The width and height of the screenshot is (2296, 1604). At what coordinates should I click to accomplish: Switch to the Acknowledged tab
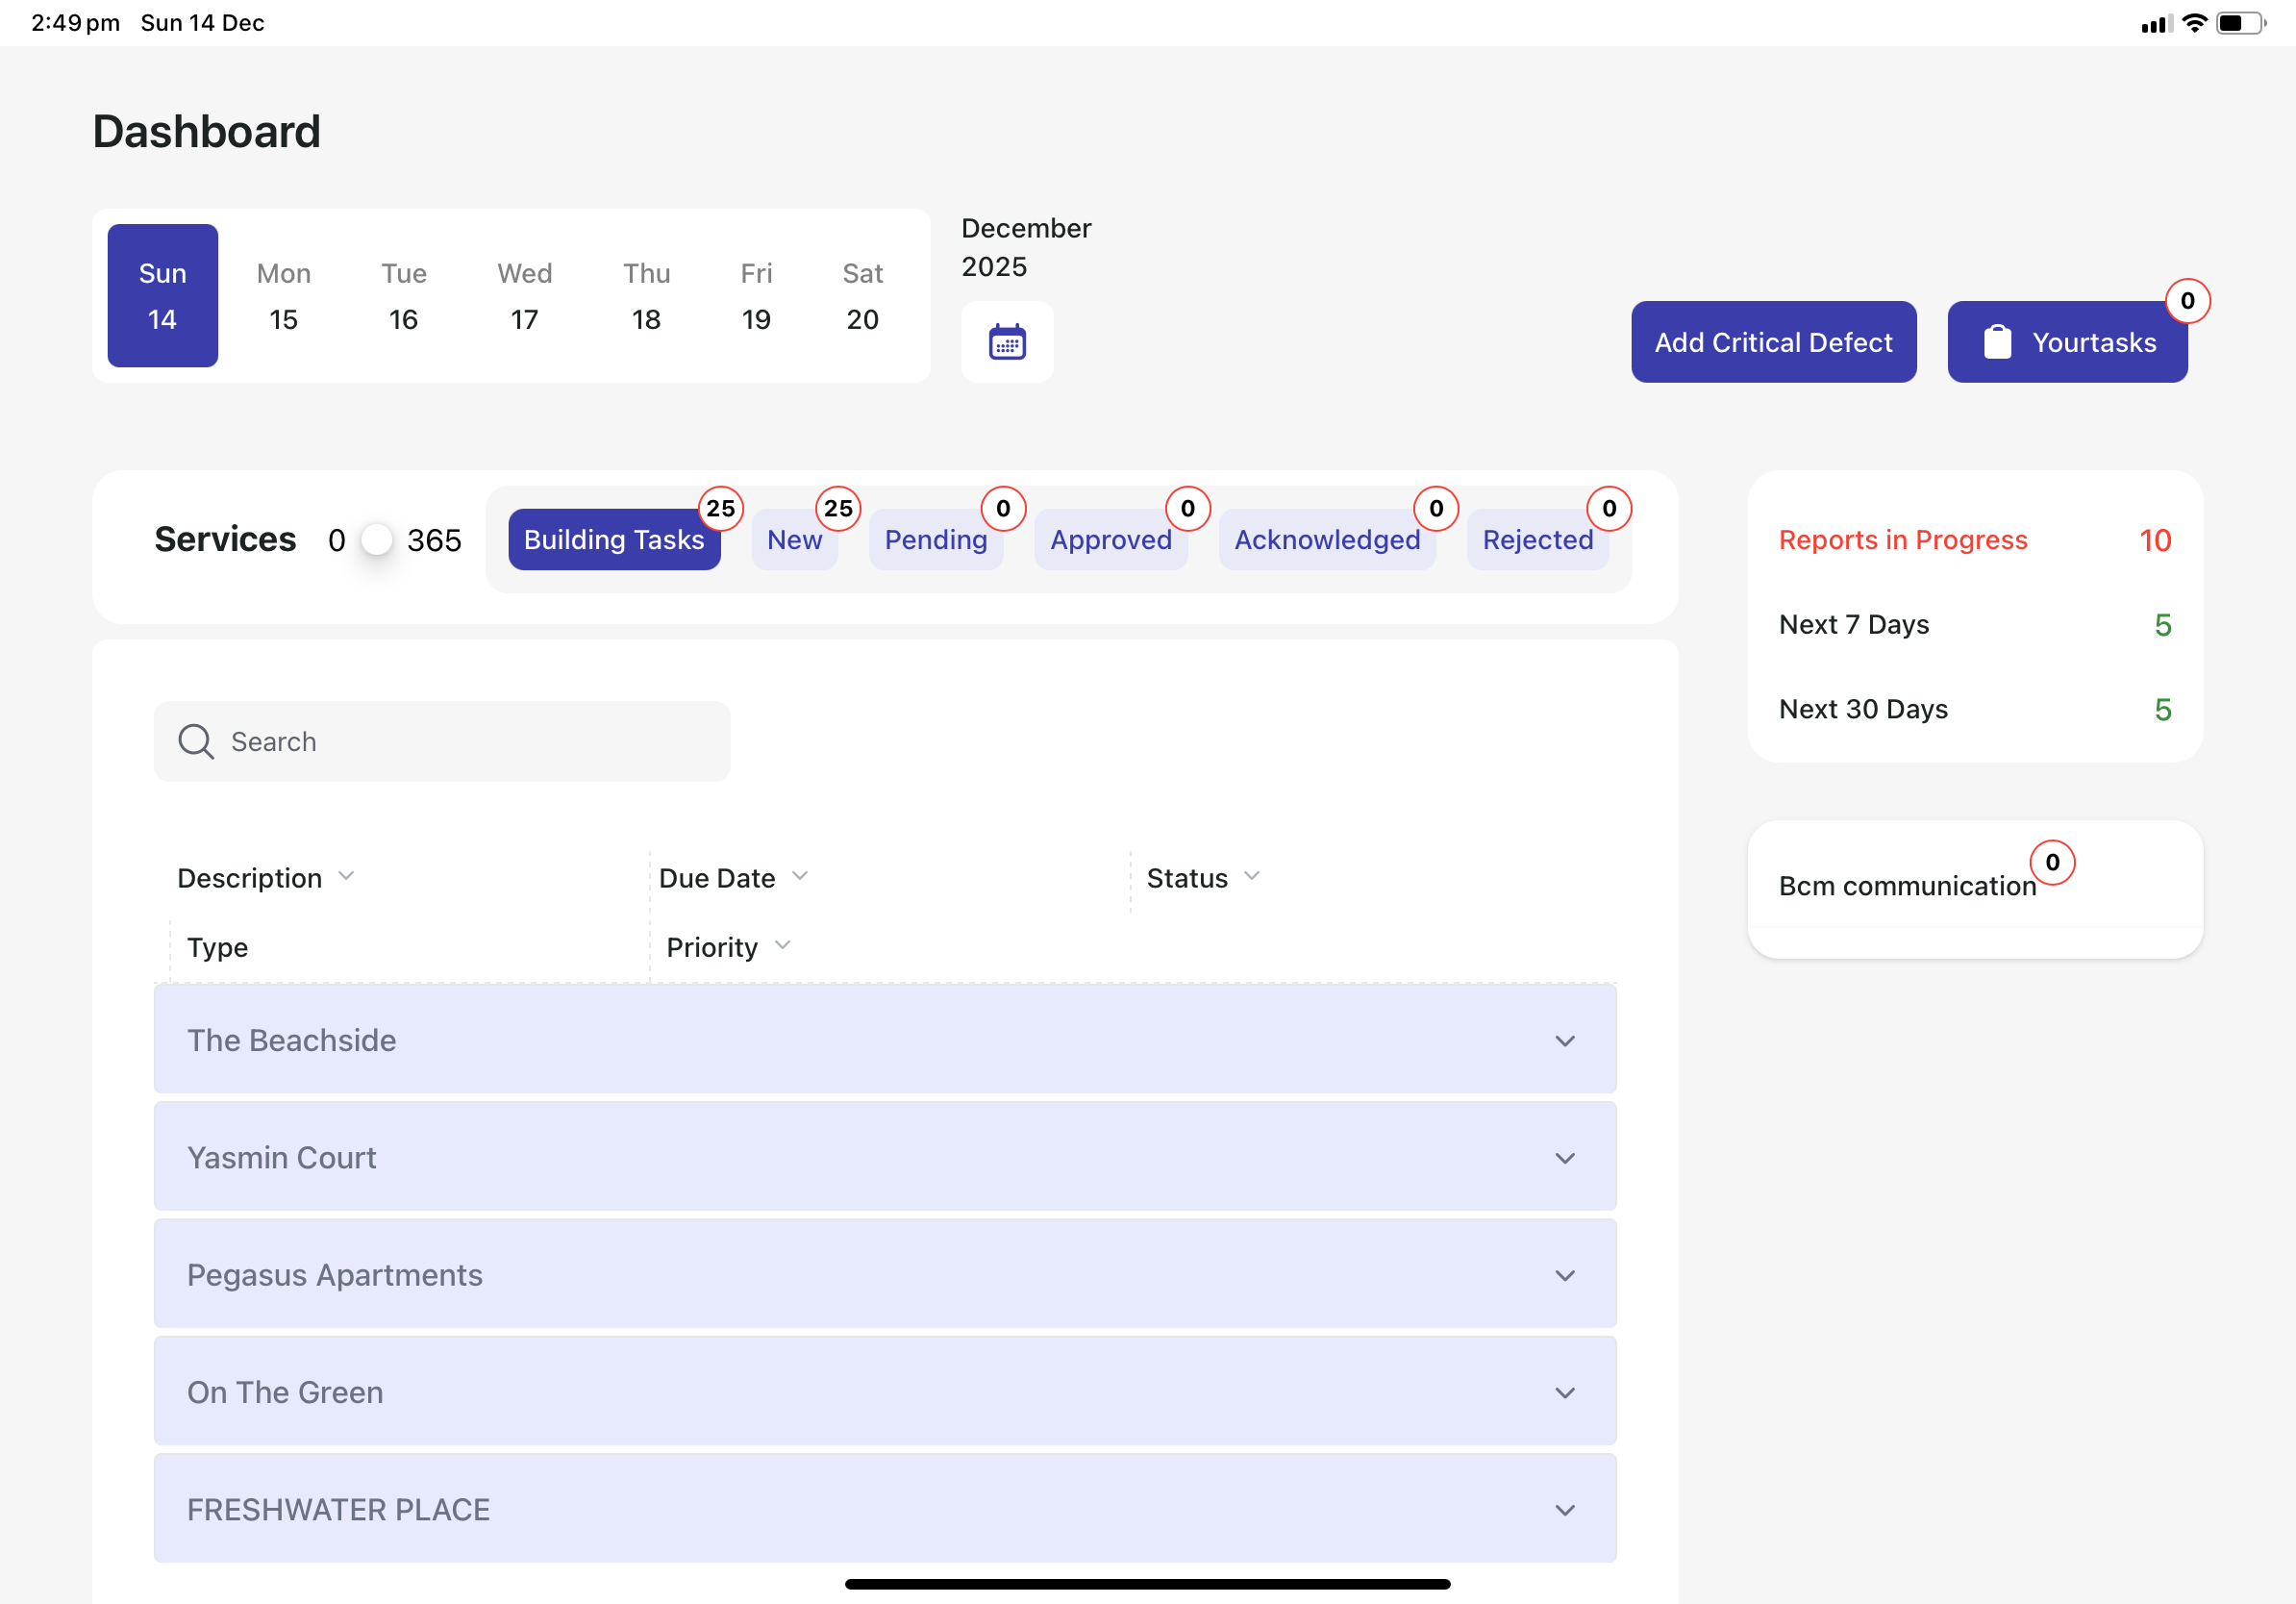pos(1326,540)
